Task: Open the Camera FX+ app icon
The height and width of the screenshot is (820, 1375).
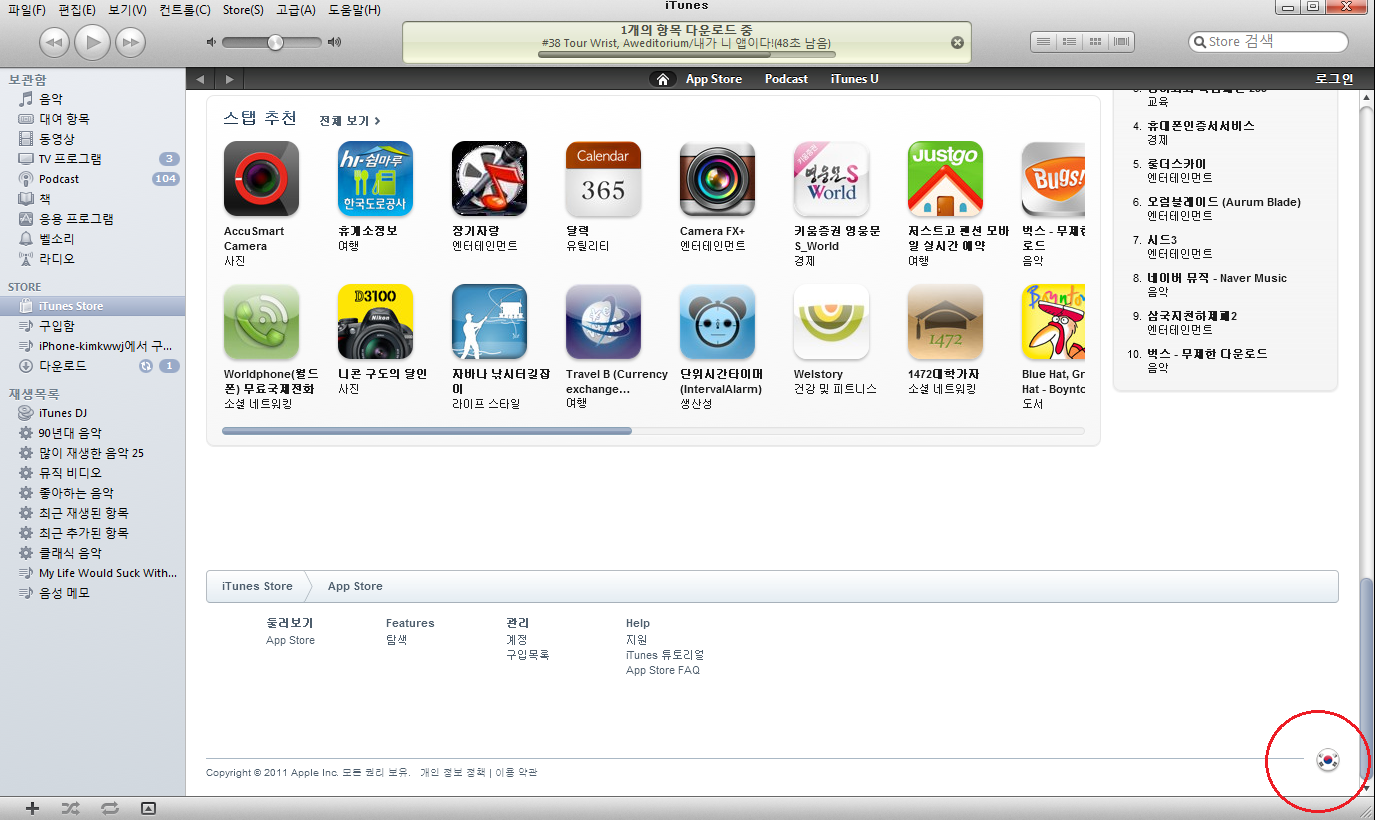Action: click(717, 179)
